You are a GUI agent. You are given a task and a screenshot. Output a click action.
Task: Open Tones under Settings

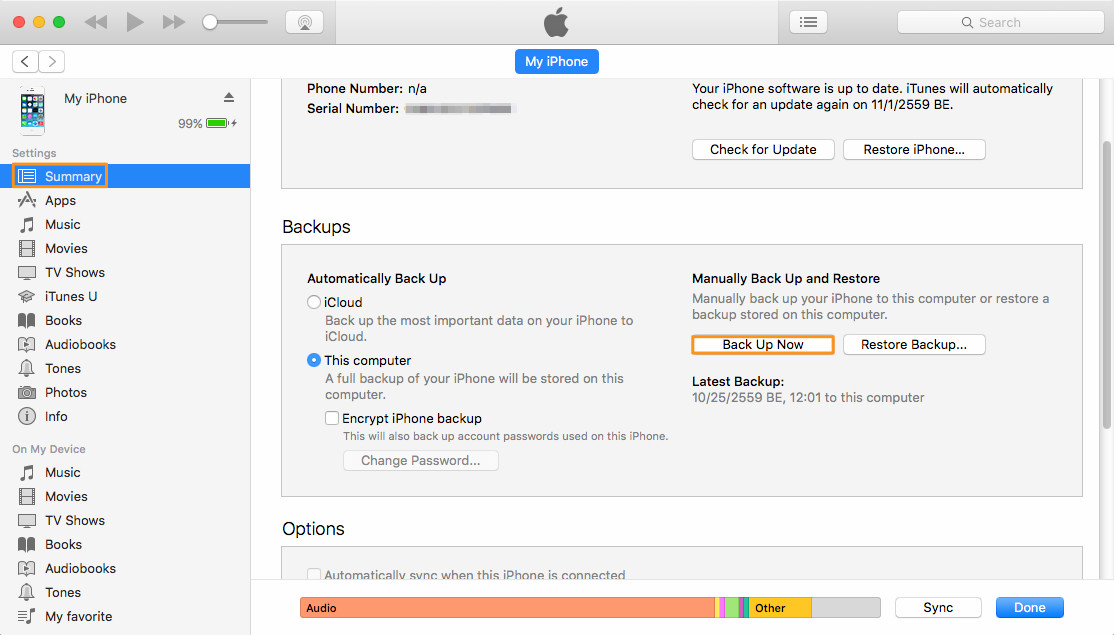63,369
